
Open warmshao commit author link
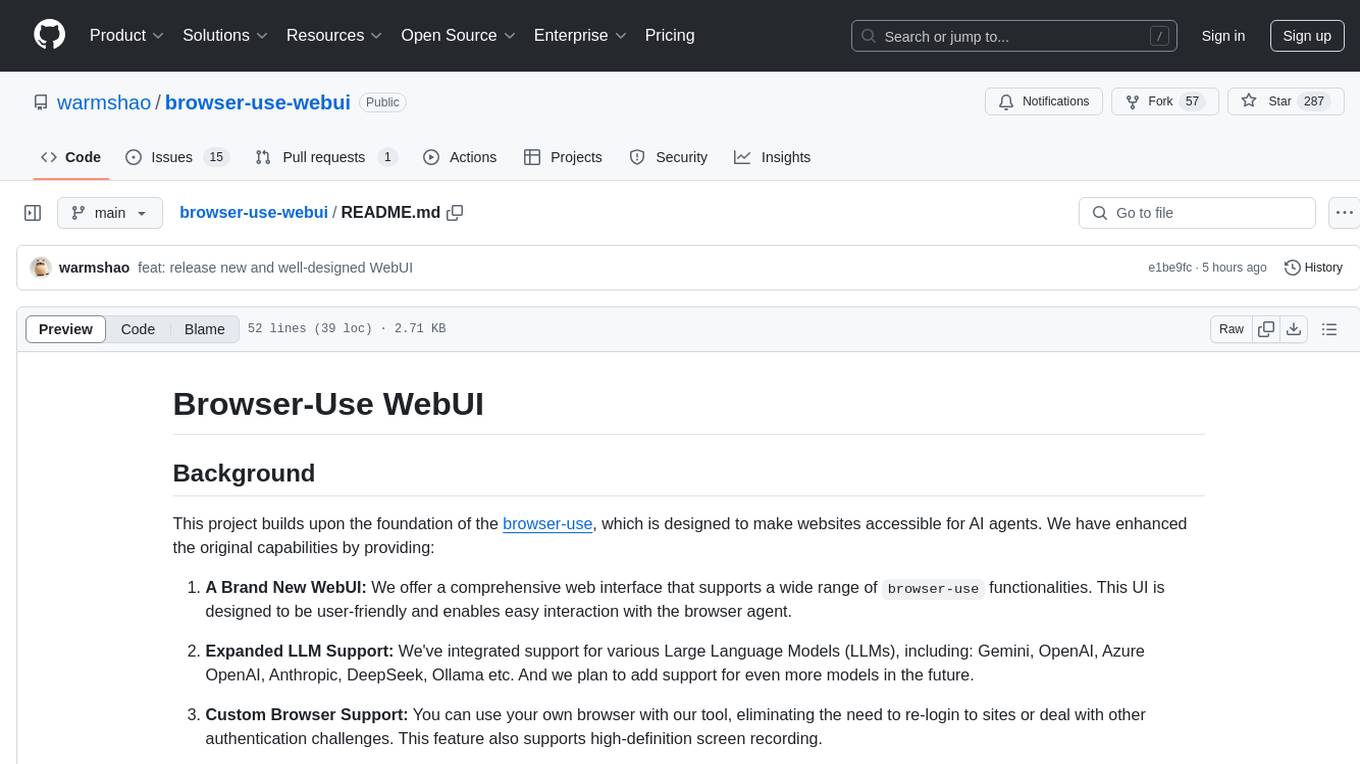click(x=94, y=267)
